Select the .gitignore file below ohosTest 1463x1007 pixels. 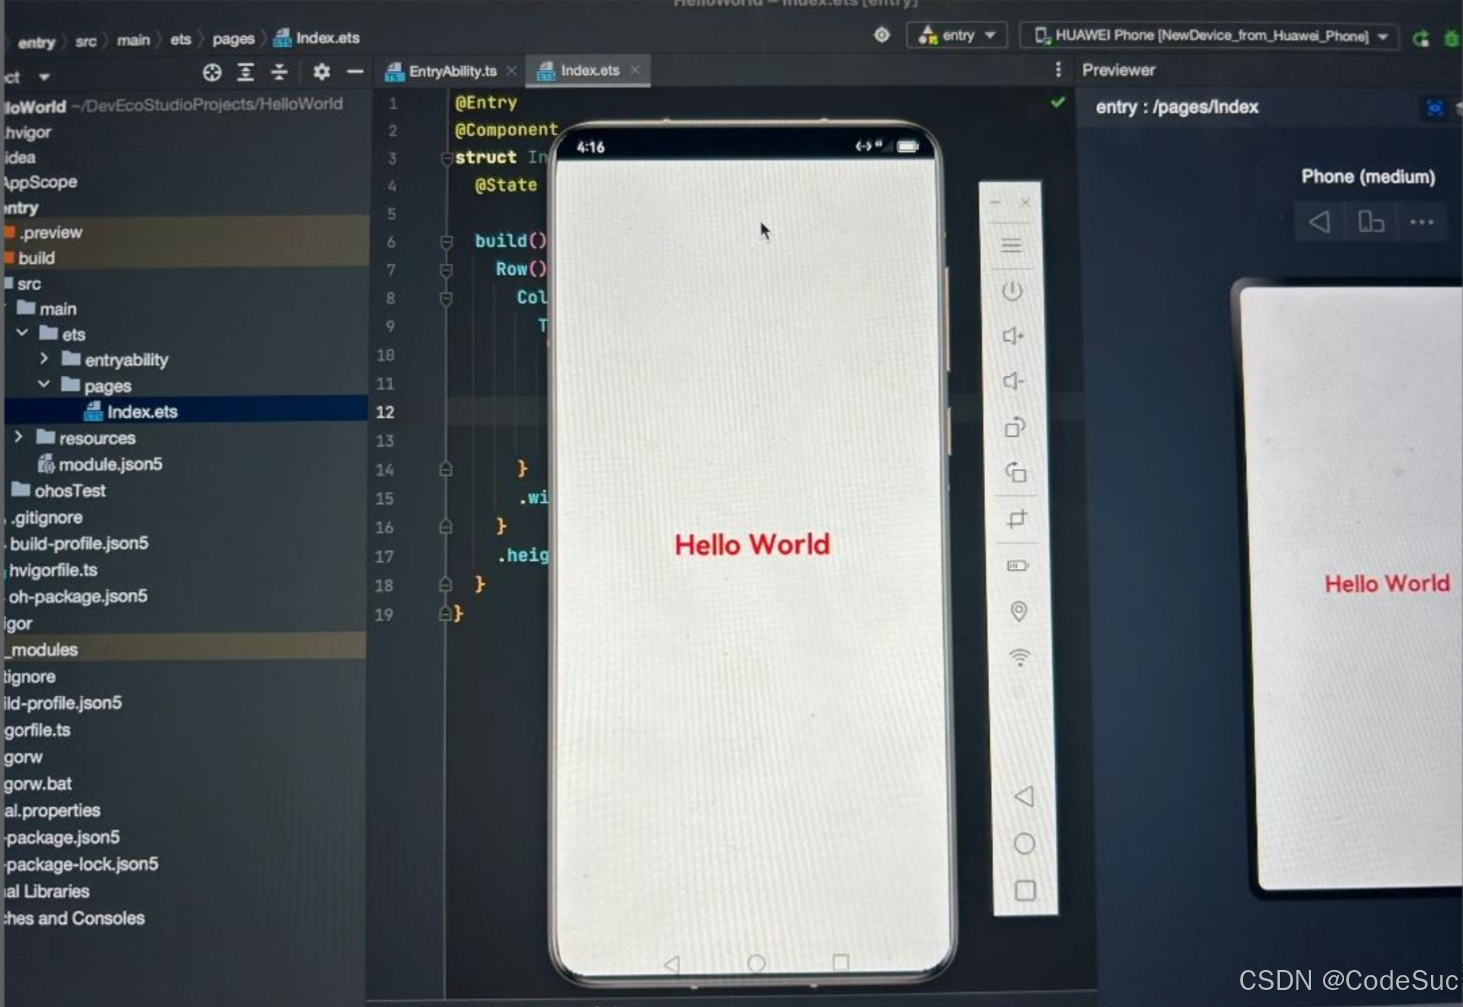pos(48,517)
